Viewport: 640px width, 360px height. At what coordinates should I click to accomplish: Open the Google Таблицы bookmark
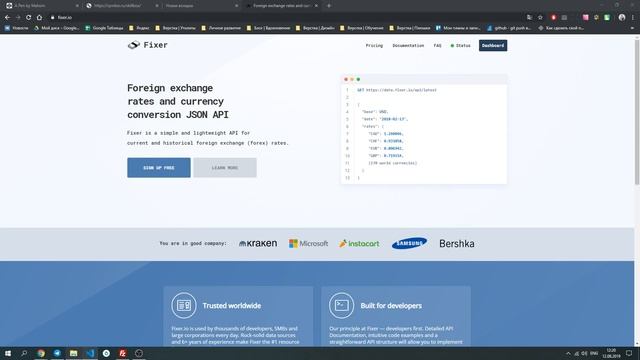[x=104, y=28]
